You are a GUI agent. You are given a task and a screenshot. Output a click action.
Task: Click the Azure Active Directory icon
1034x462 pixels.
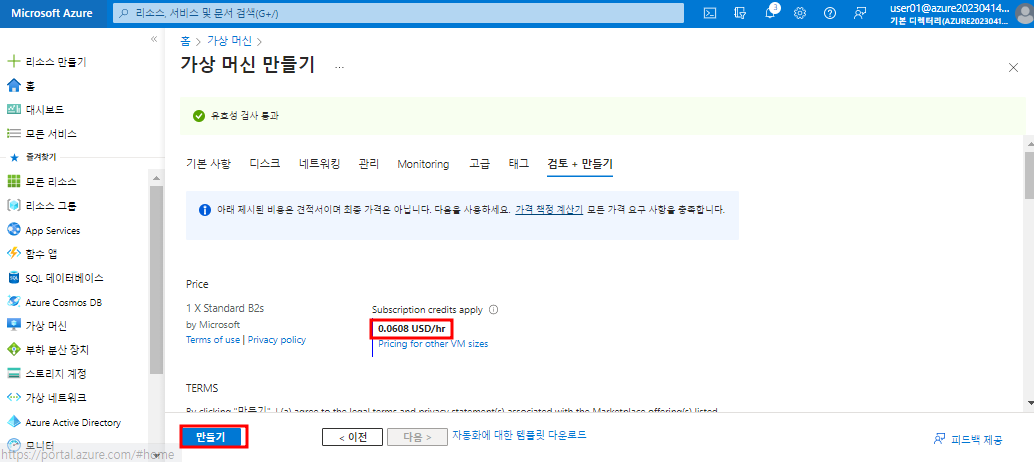pos(13,422)
